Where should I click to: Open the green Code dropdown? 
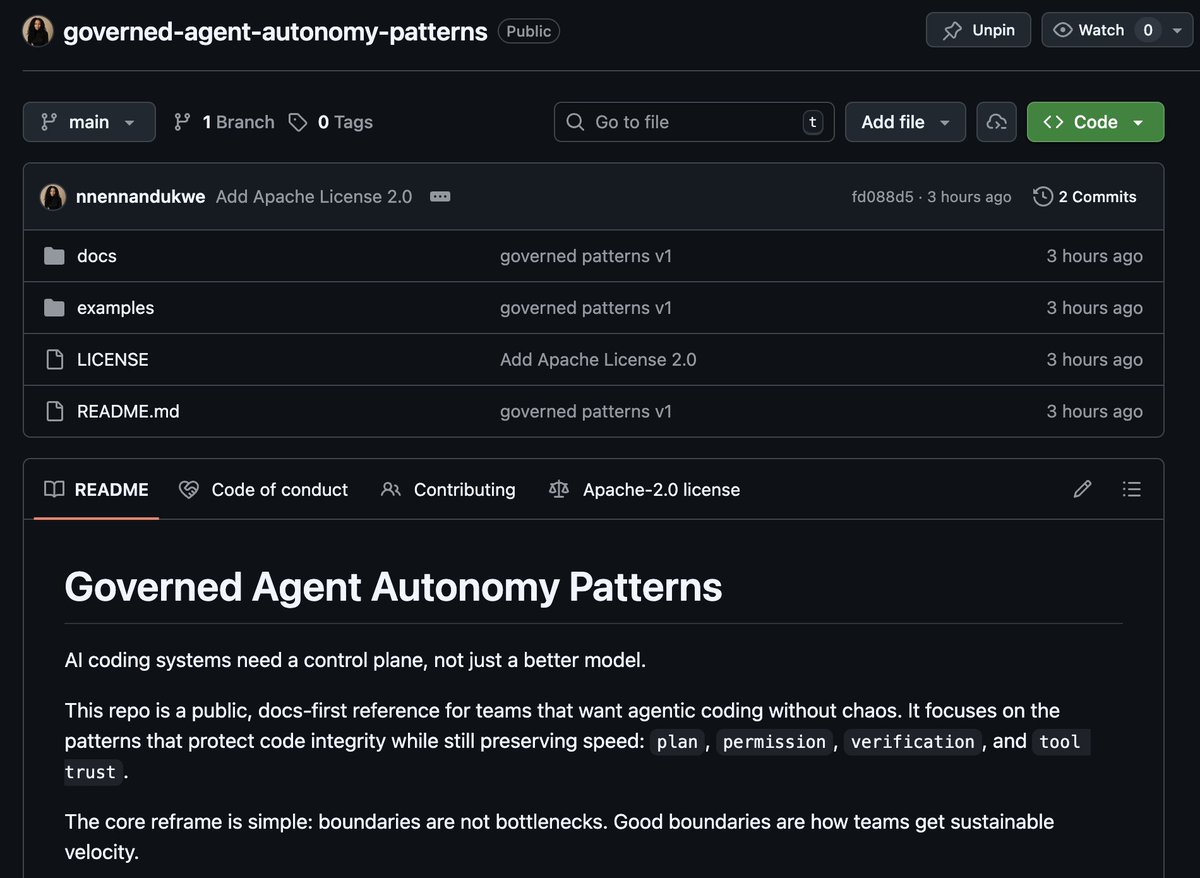[x=1095, y=122]
